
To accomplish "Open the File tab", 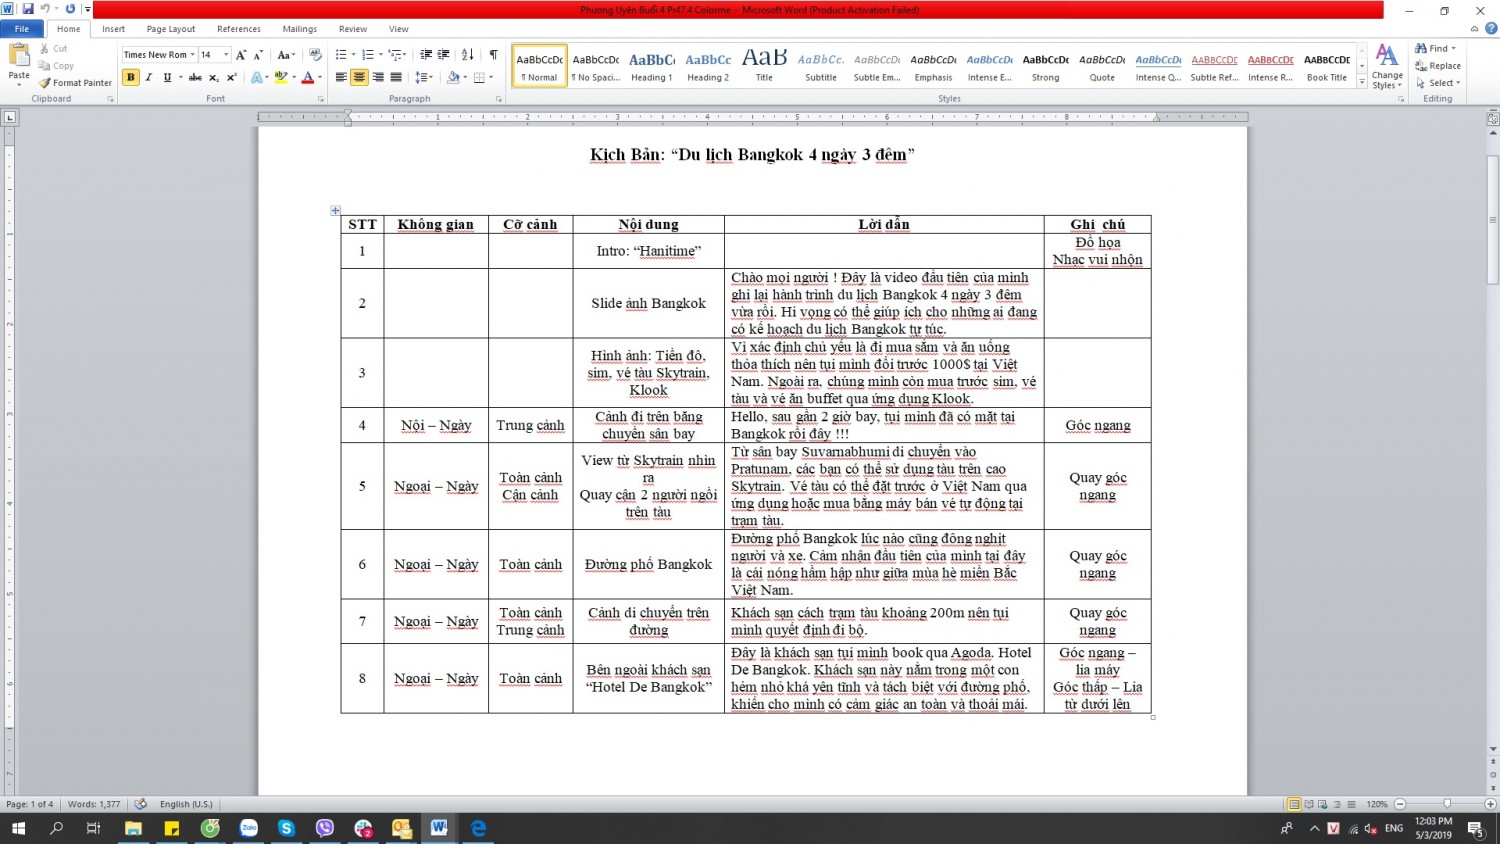I will coord(22,29).
